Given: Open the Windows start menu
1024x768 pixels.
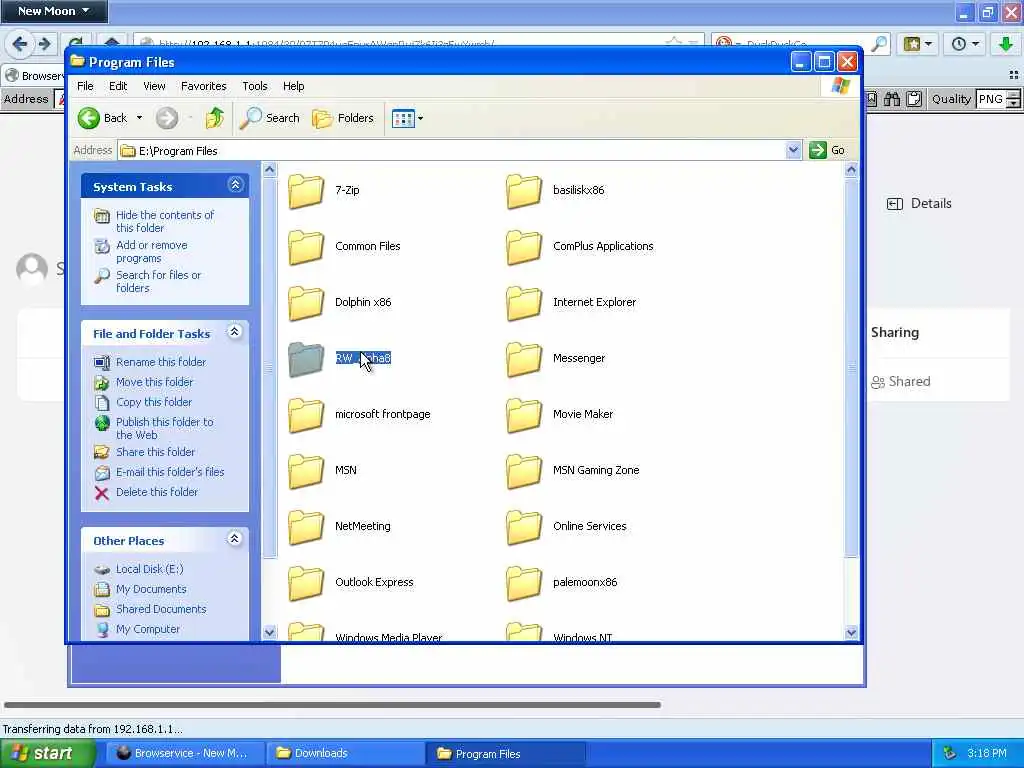Looking at the screenshot, I should tap(47, 753).
